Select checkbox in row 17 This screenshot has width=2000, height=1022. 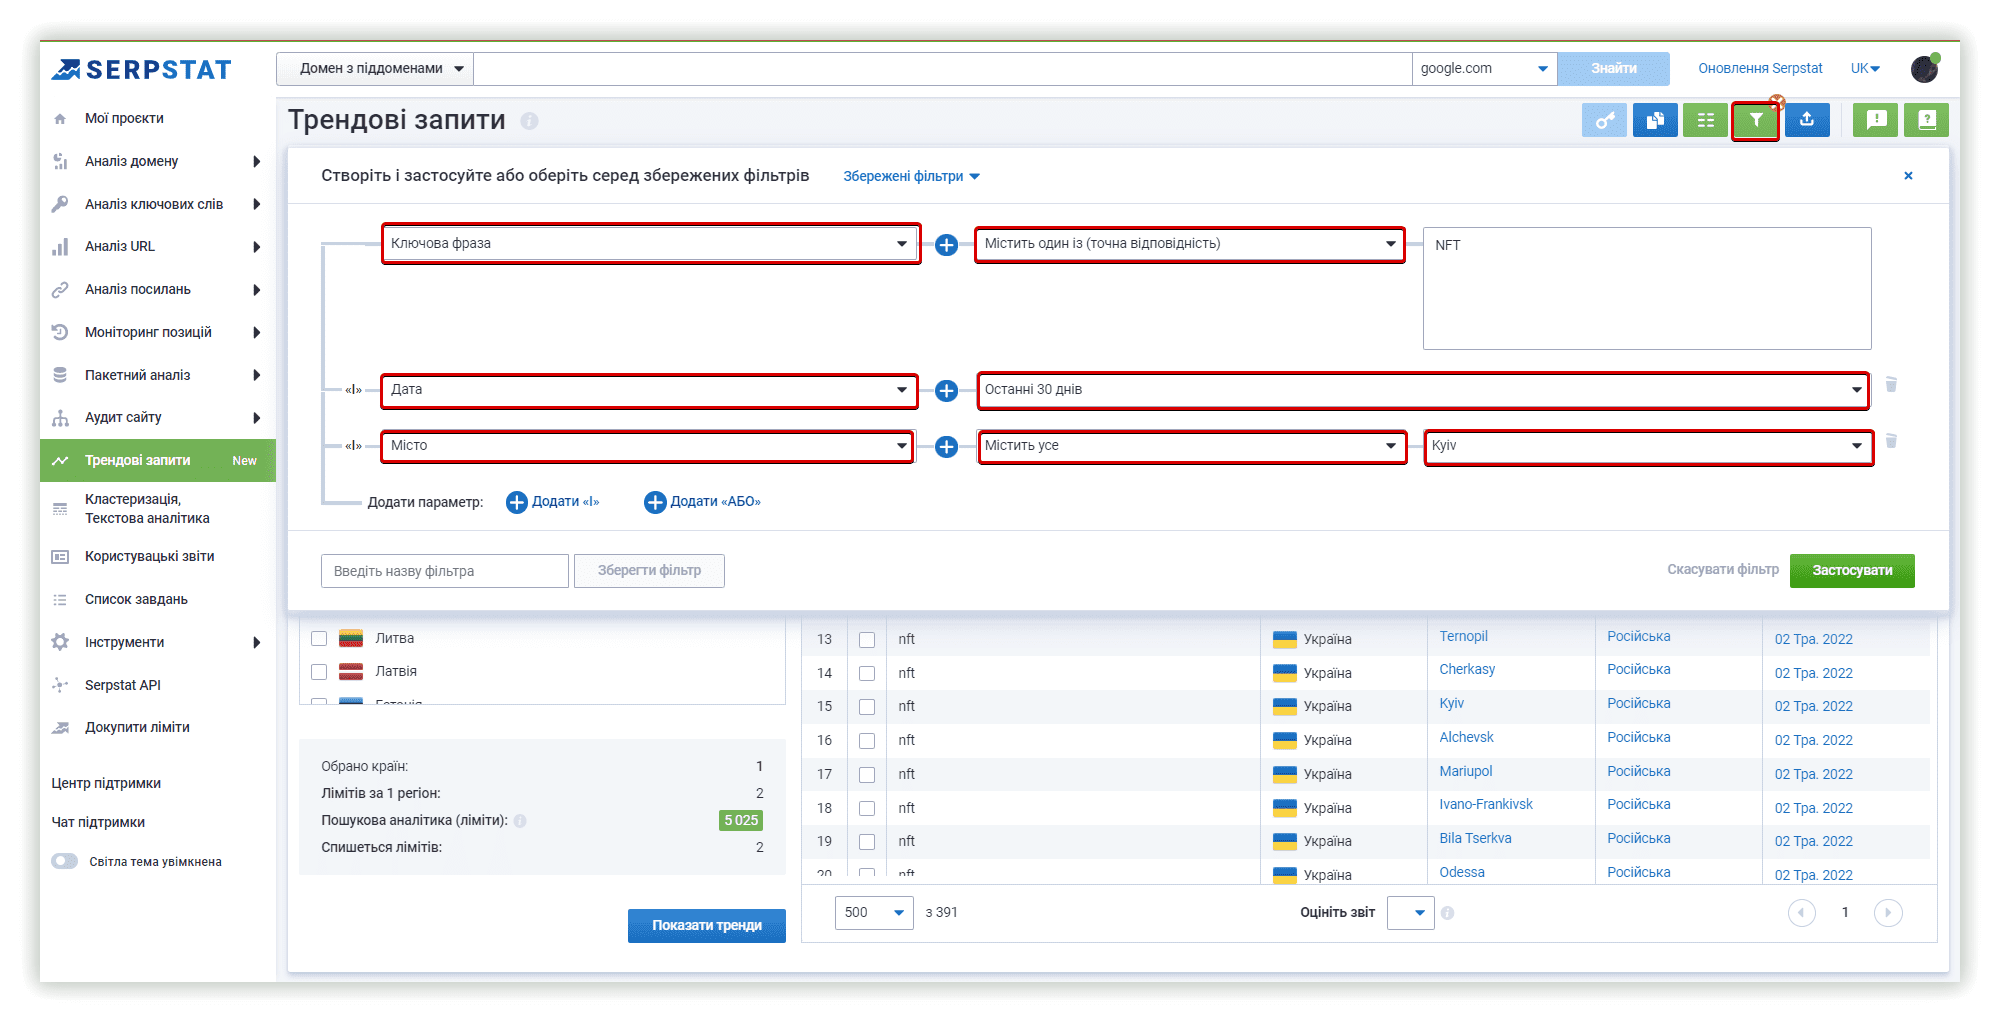867,775
